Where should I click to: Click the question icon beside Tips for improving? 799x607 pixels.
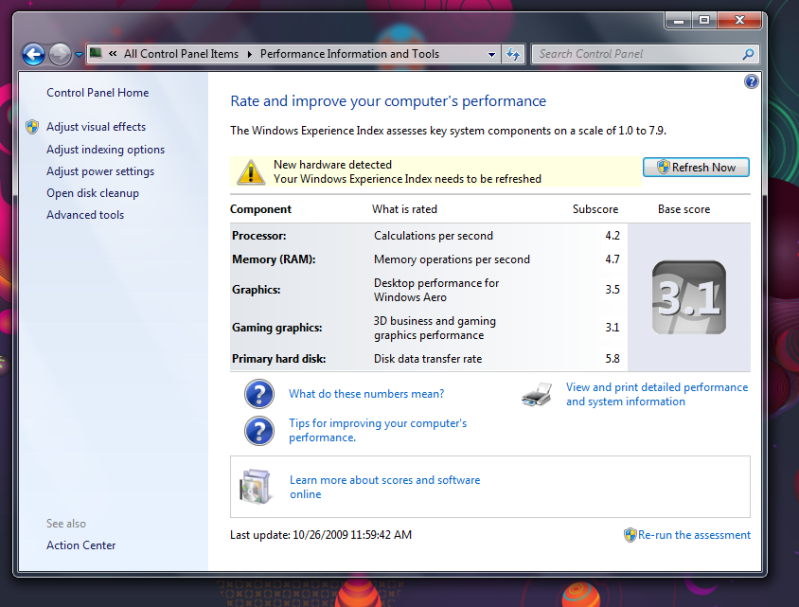coord(259,431)
